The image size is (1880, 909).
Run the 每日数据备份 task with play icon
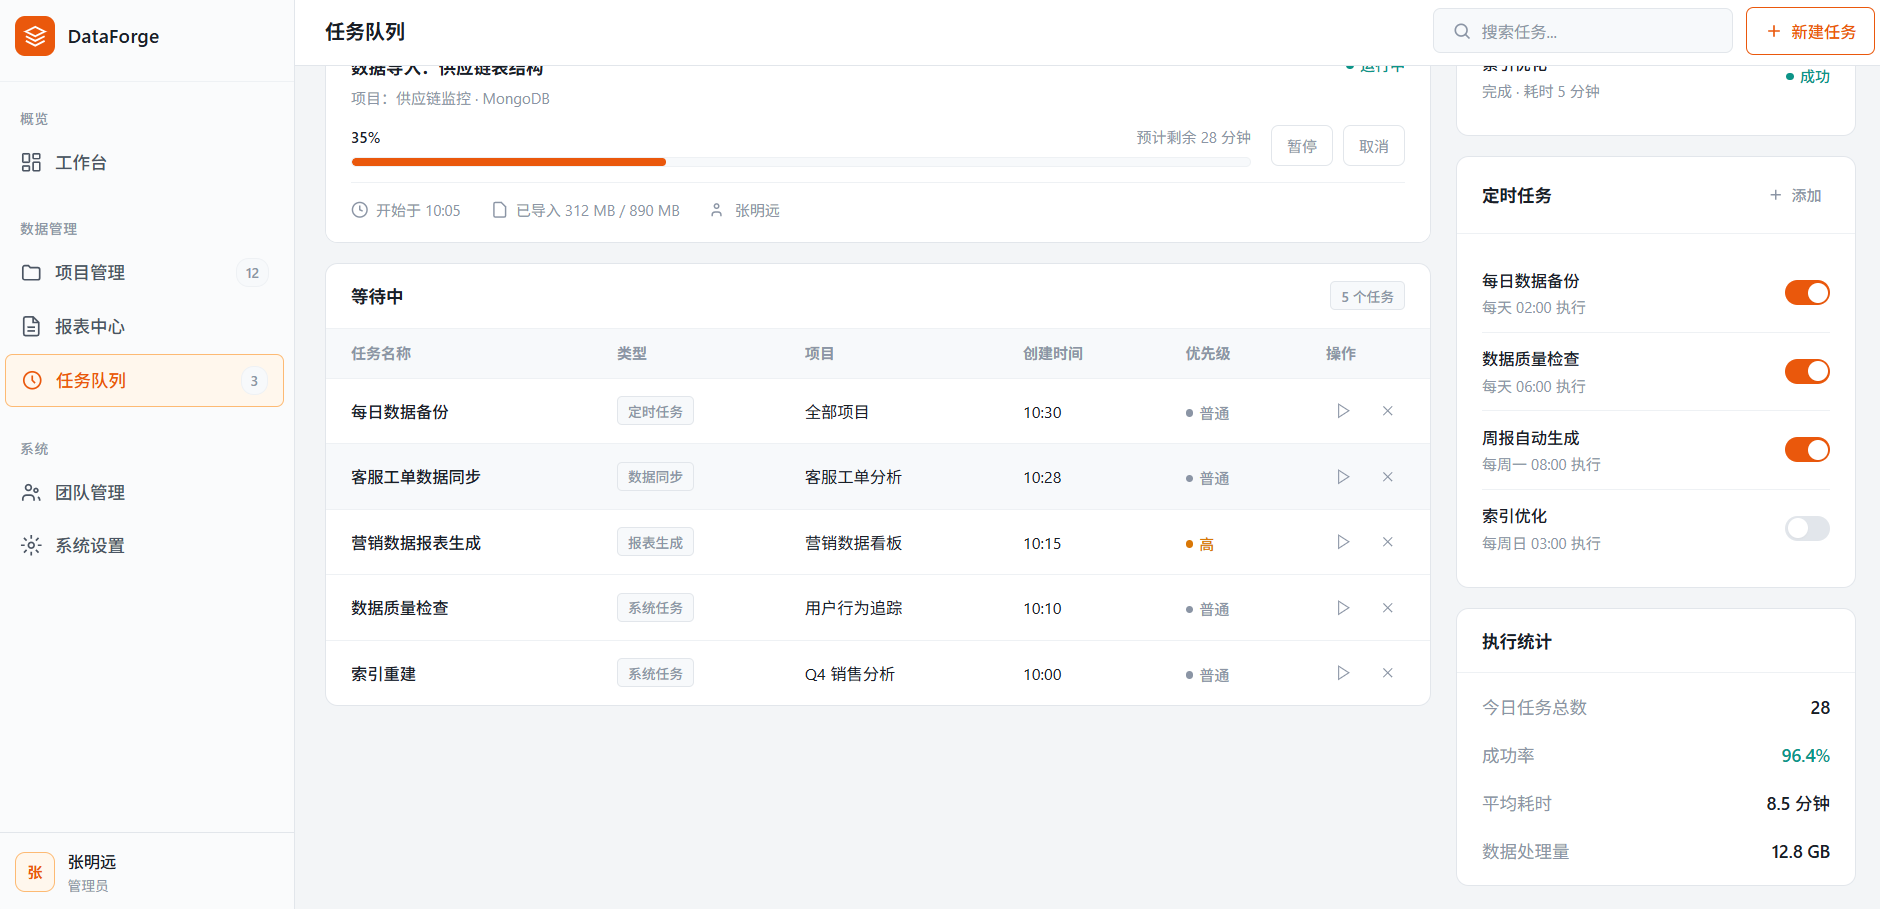1343,411
